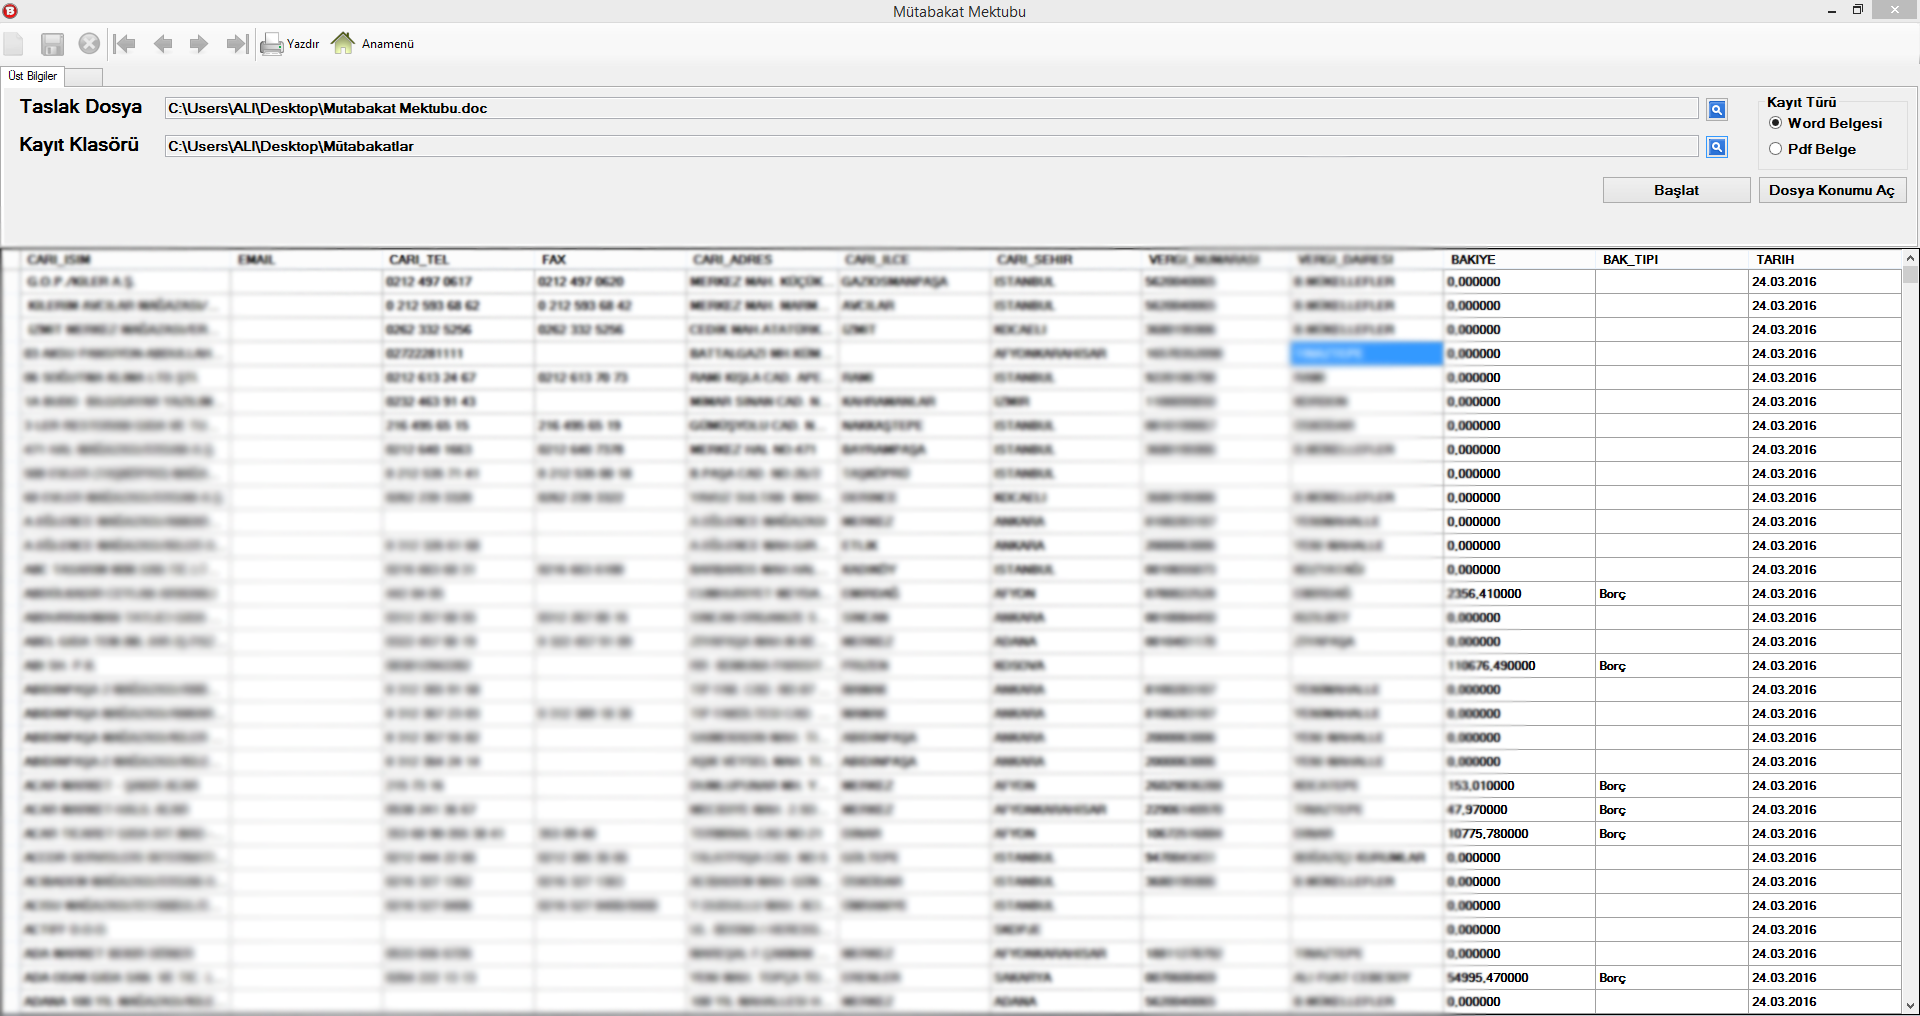
Task: Click the previous record arrow
Action: (x=163, y=44)
